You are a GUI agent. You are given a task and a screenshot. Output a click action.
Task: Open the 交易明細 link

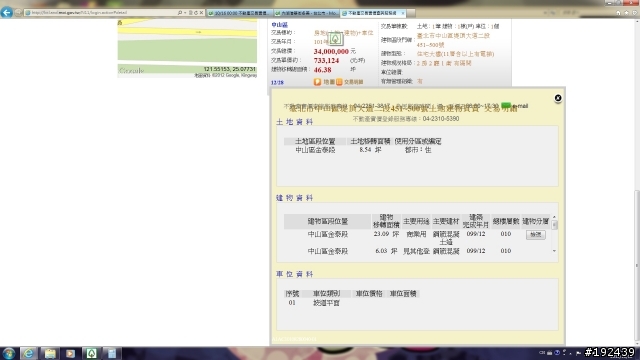353,82
